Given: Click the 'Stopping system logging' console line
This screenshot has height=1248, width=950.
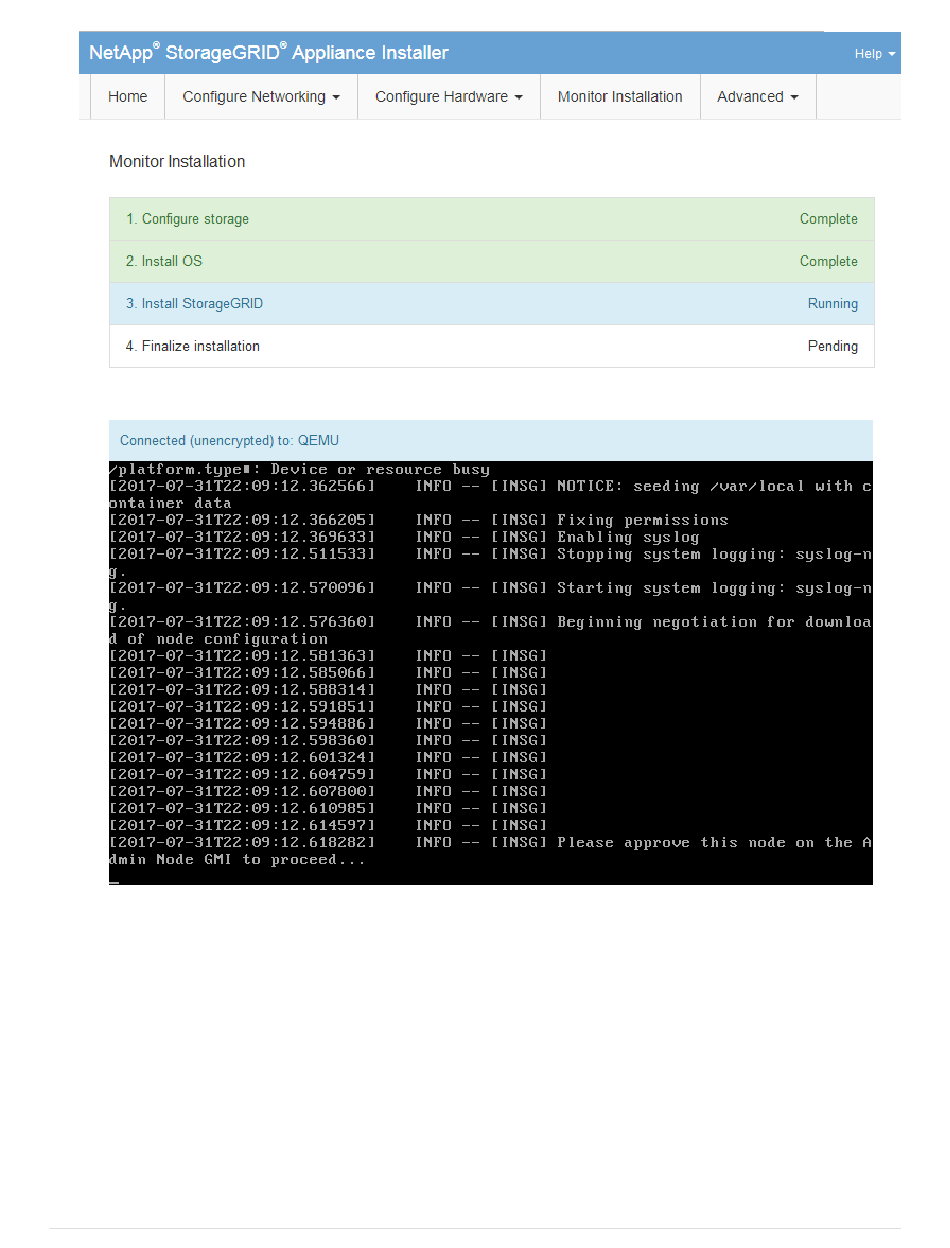Looking at the screenshot, I should point(491,562).
